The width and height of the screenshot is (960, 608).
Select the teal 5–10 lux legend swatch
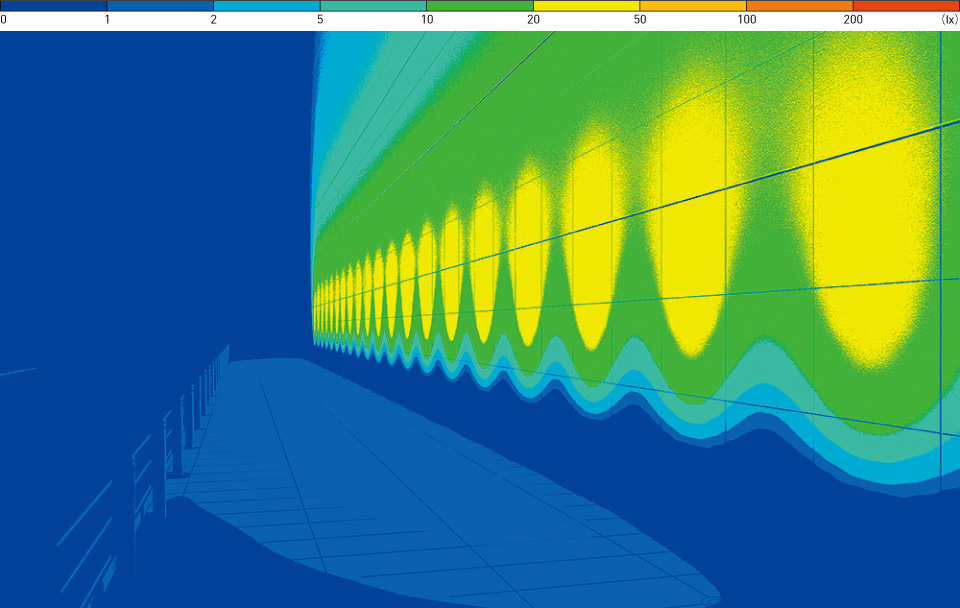(373, 6)
